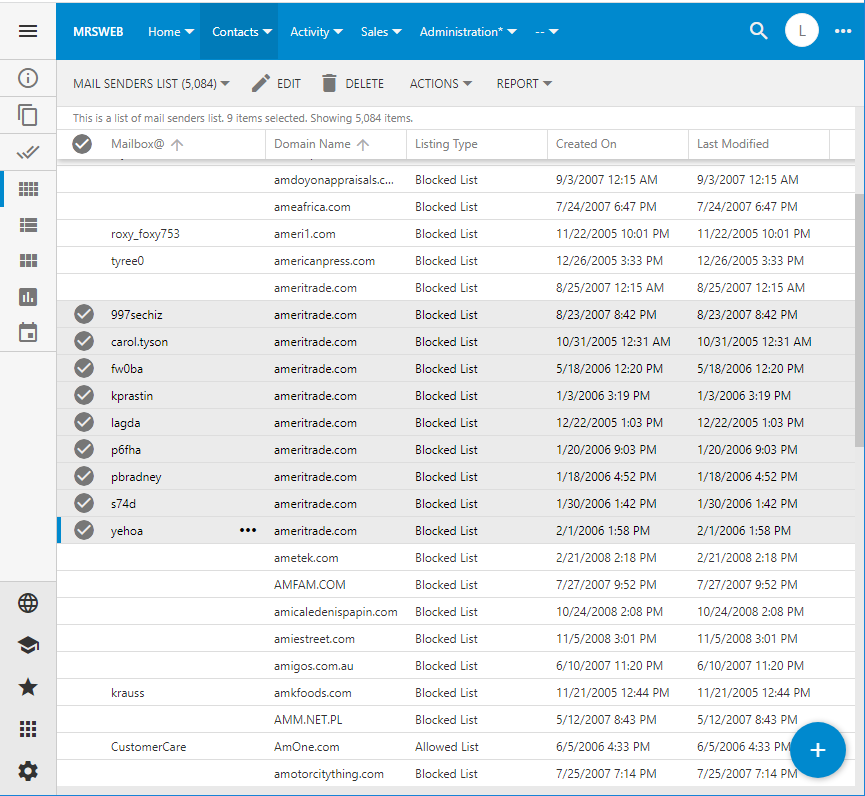Image resolution: width=865 pixels, height=796 pixels.
Task: Uncheck the fw0ba row checkbox
Action: click(x=84, y=368)
